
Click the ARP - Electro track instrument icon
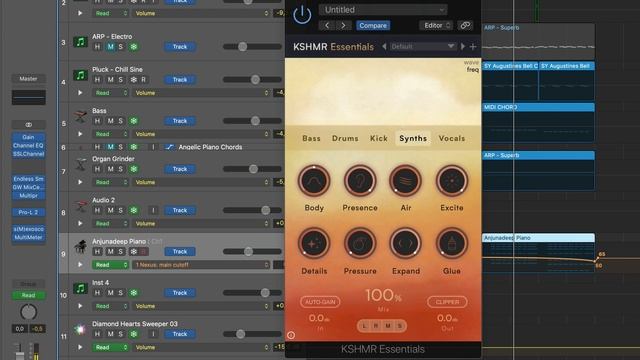coord(80,42)
